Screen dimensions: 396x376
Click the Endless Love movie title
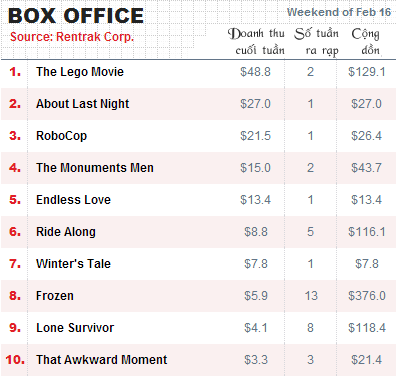point(73,200)
